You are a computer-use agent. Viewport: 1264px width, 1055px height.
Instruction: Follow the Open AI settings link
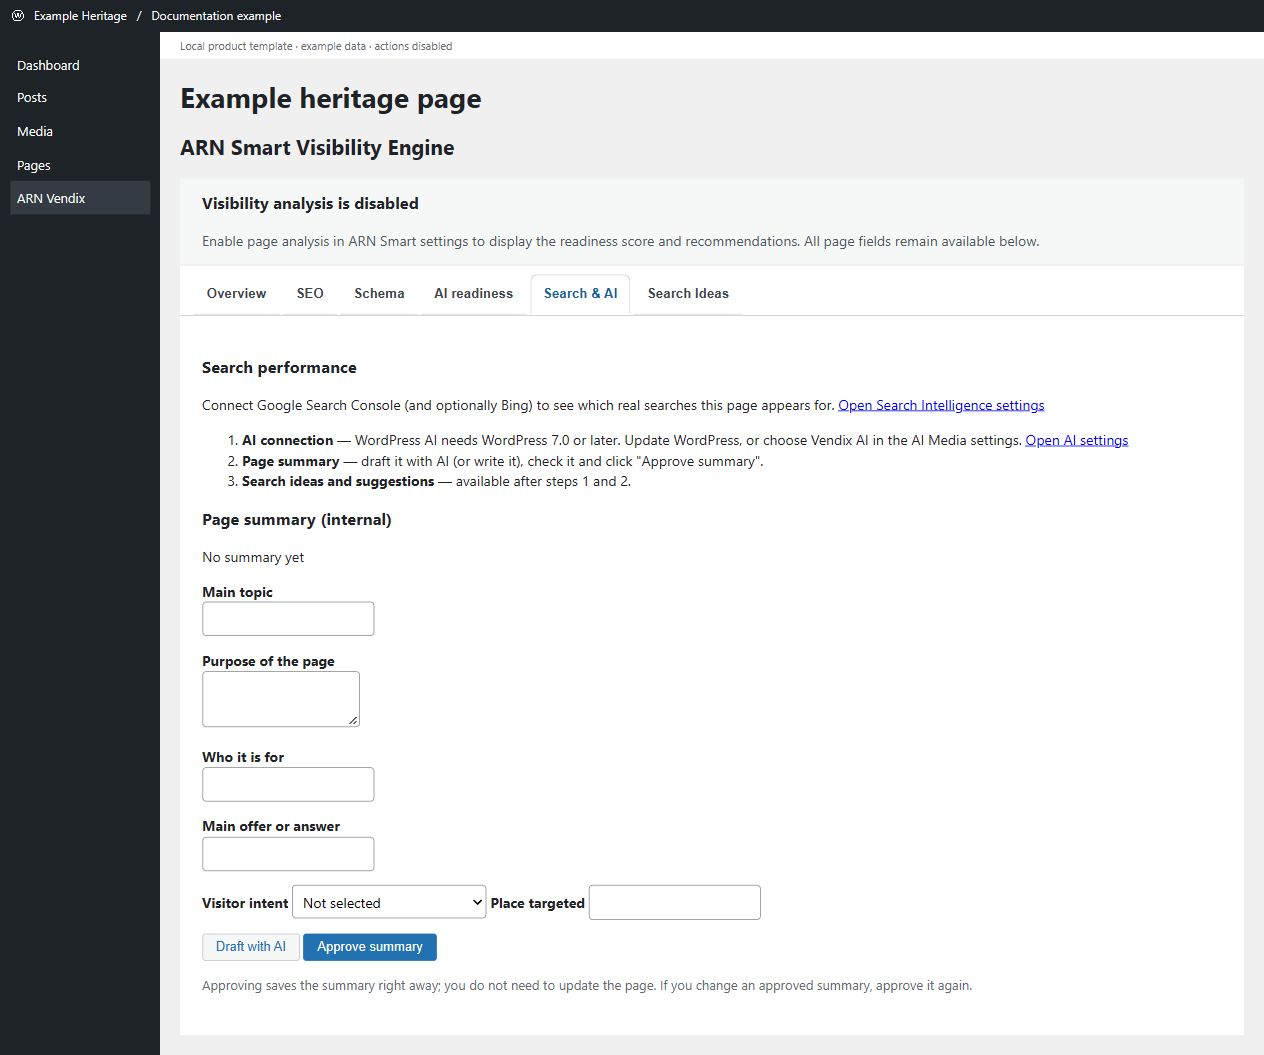coord(1077,440)
